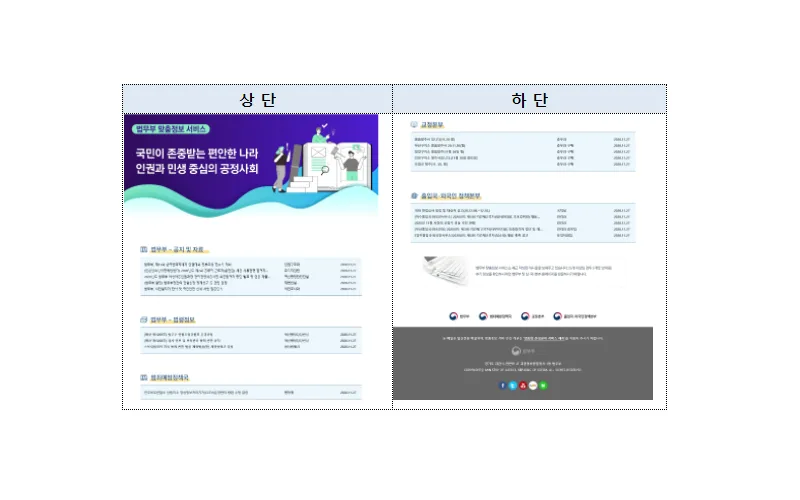Click the round icon beside 교정본부
The height and width of the screenshot is (500, 800).
point(414,124)
